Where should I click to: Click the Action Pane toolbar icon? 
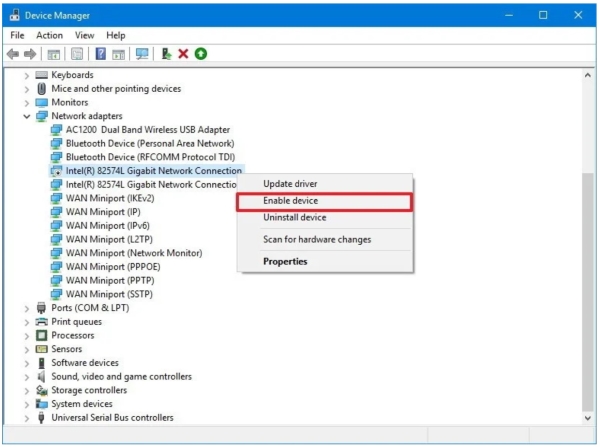click(x=119, y=54)
